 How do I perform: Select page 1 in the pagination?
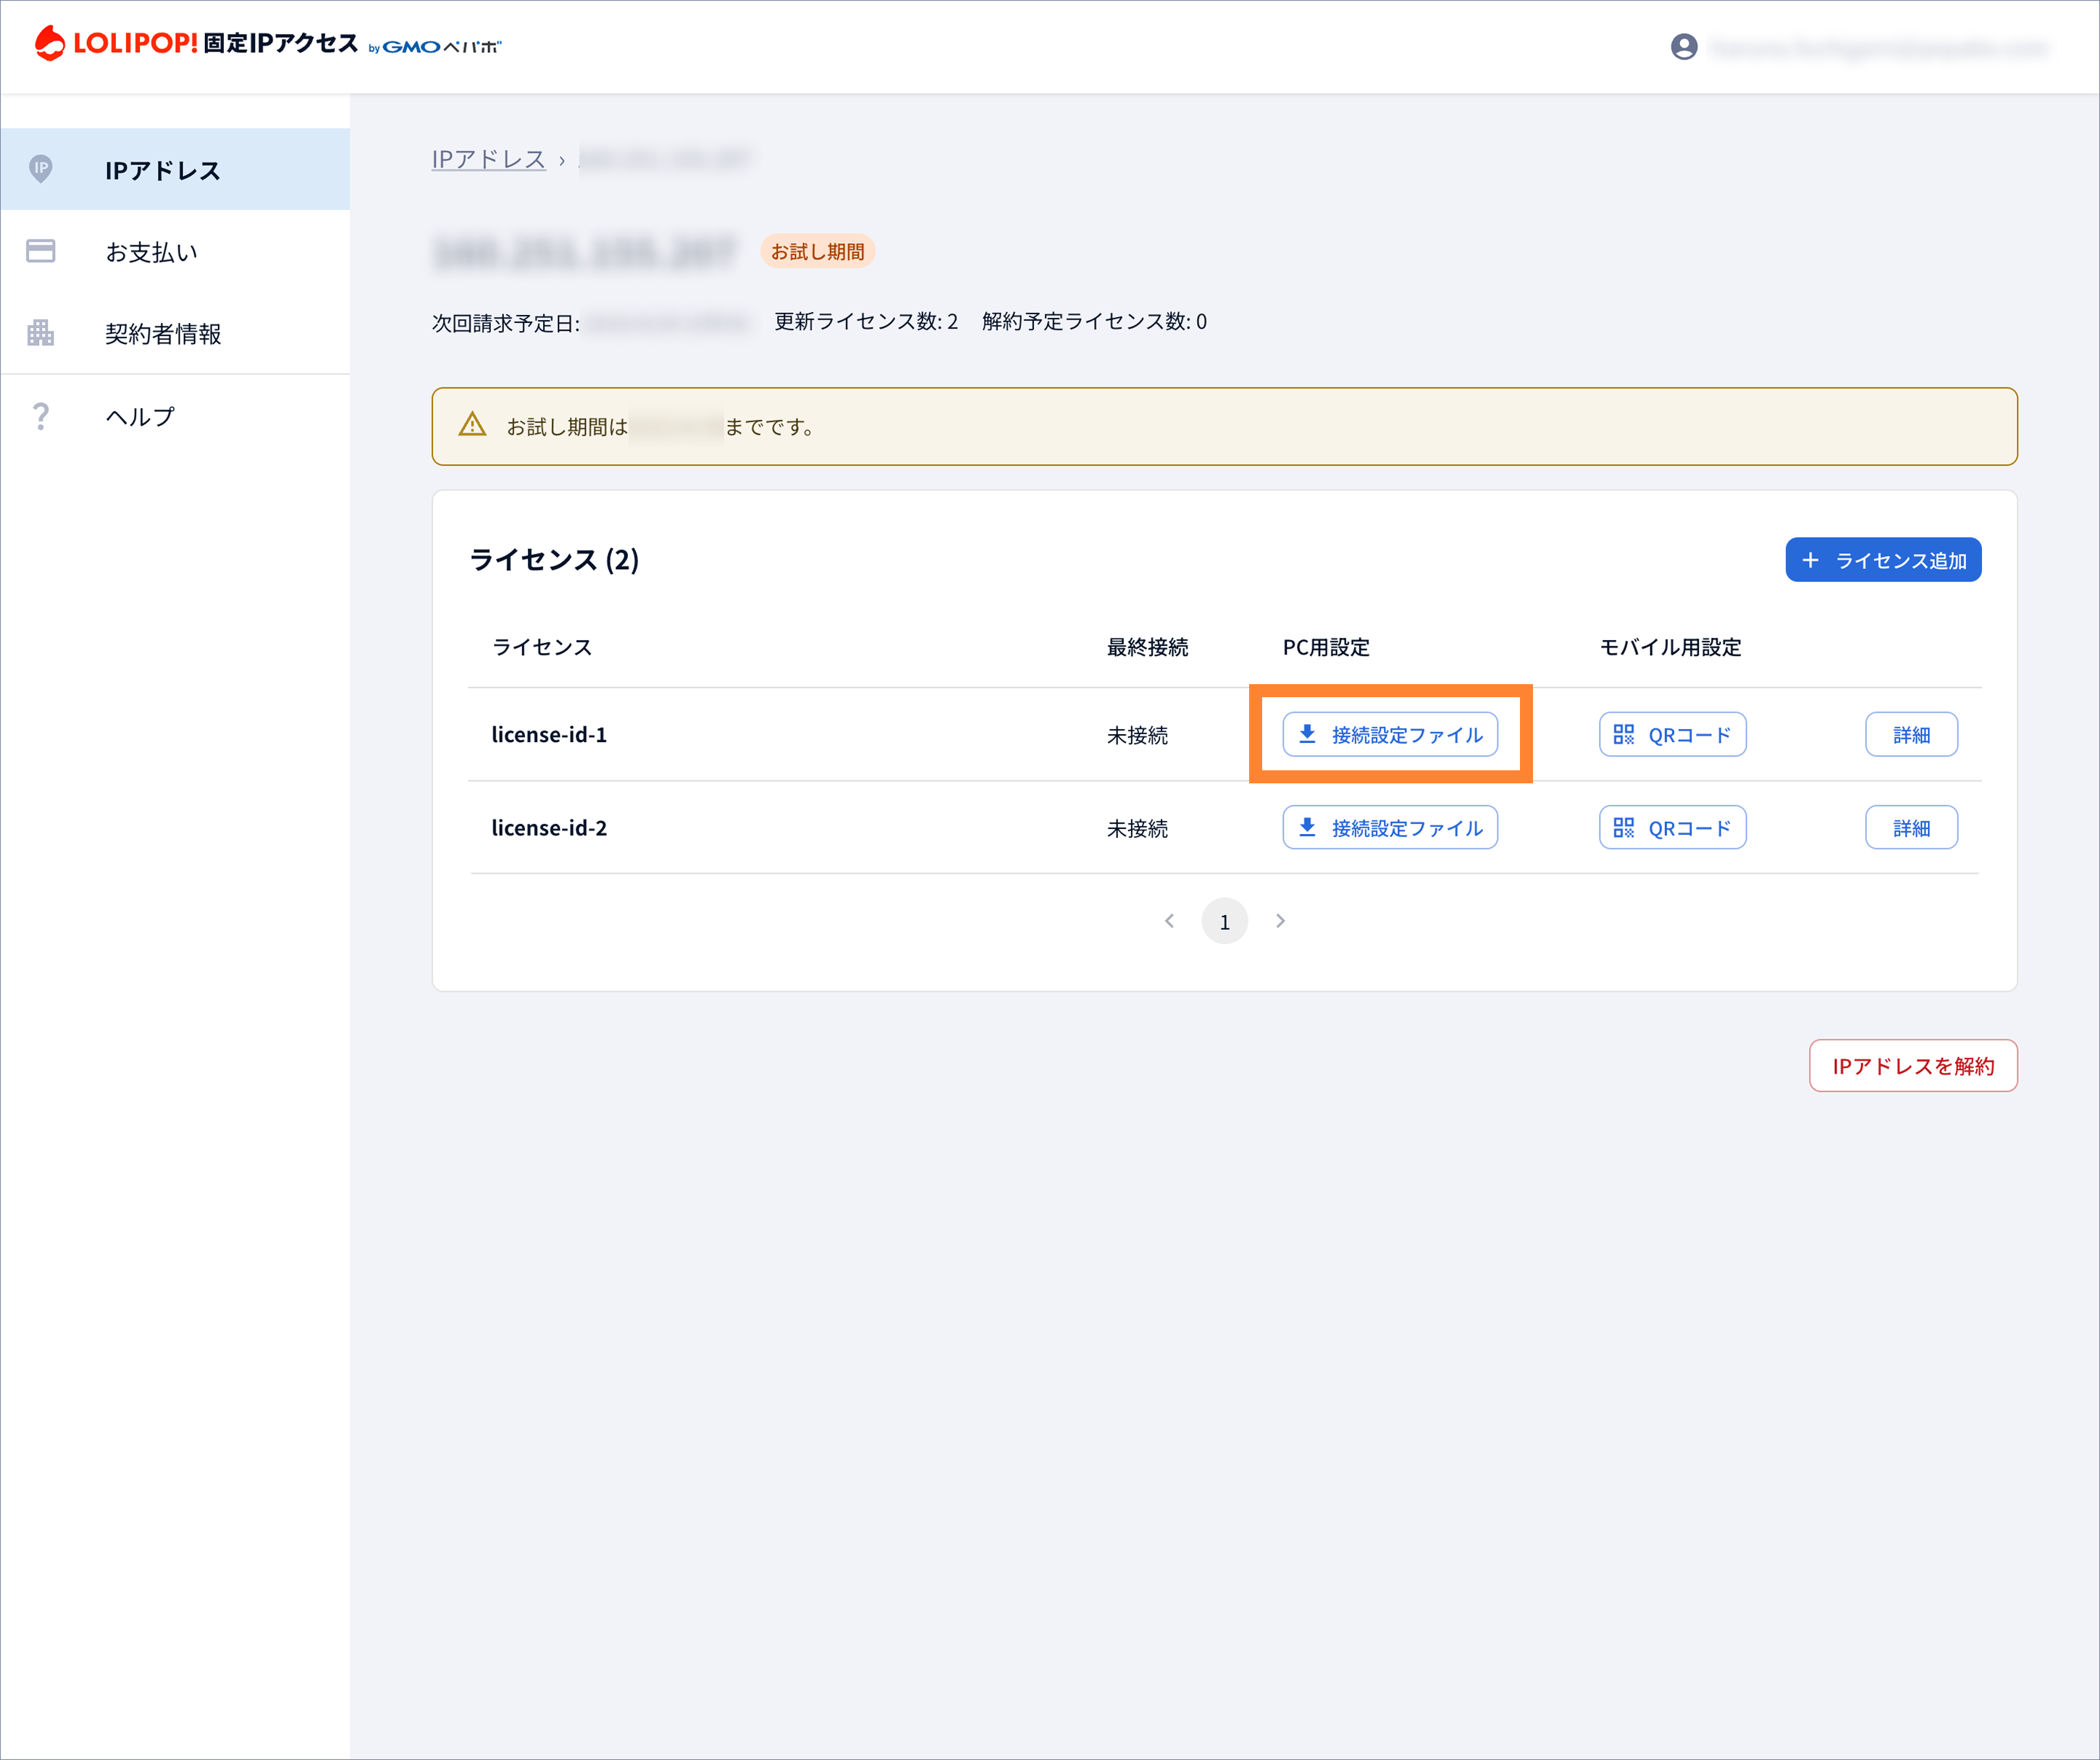click(1225, 920)
